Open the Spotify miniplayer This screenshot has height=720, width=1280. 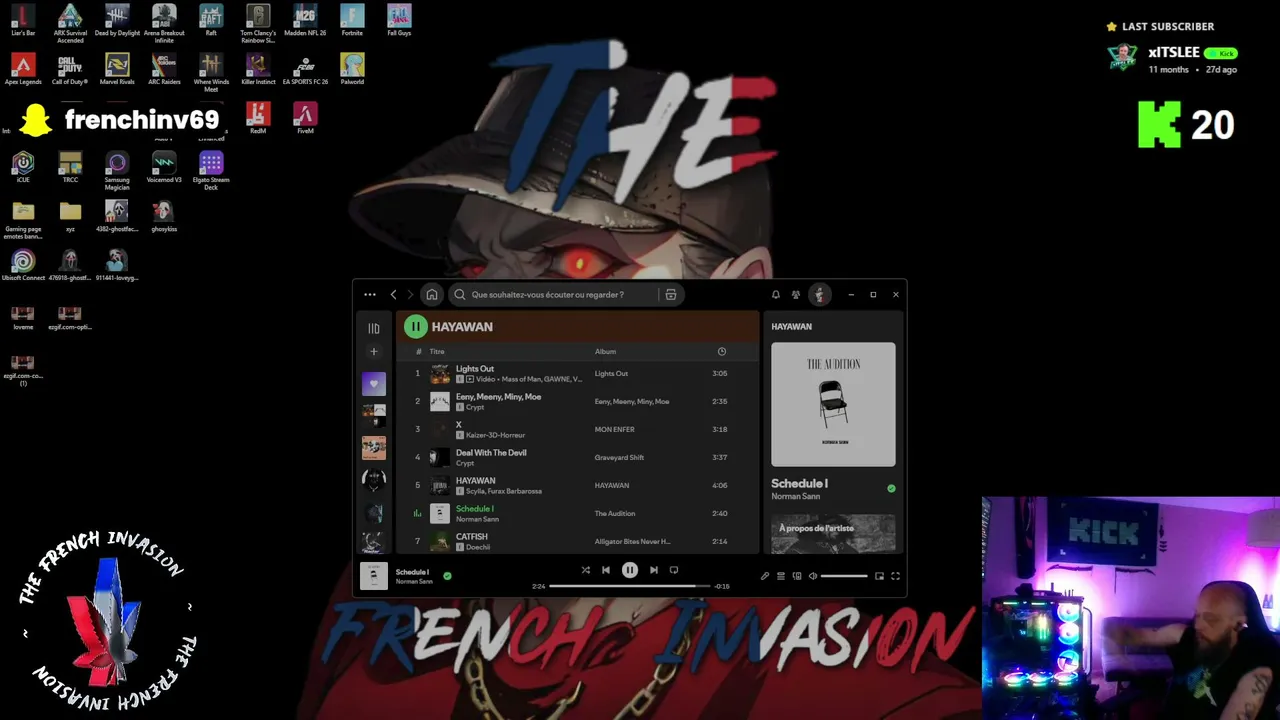[880, 576]
